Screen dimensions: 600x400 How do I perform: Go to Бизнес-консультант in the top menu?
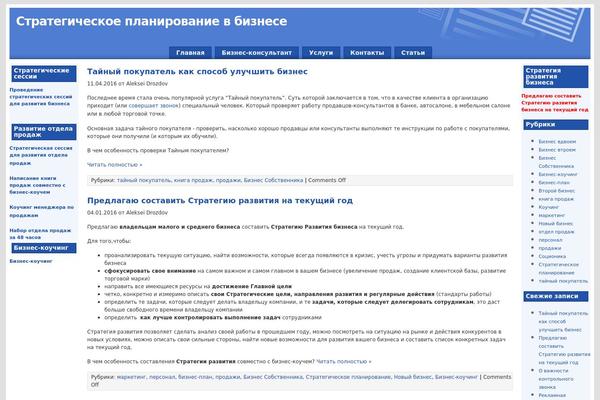click(x=257, y=53)
